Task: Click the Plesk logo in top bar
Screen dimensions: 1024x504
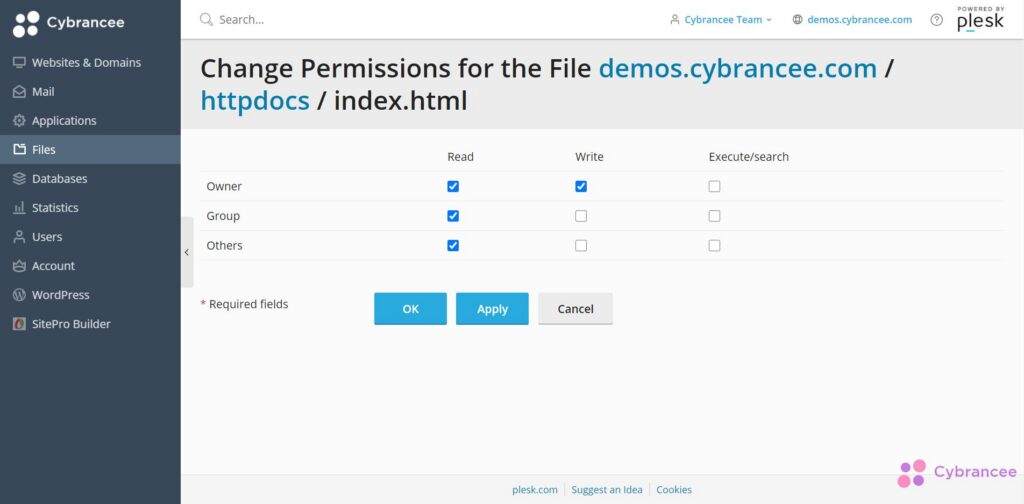Action: pyautogui.click(x=980, y=20)
